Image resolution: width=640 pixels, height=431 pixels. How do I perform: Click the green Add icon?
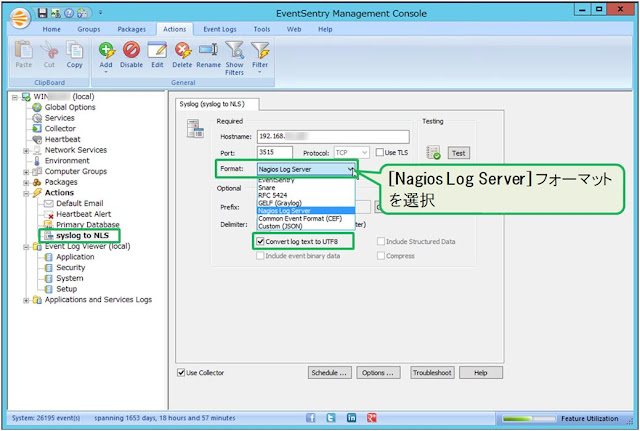click(x=106, y=50)
